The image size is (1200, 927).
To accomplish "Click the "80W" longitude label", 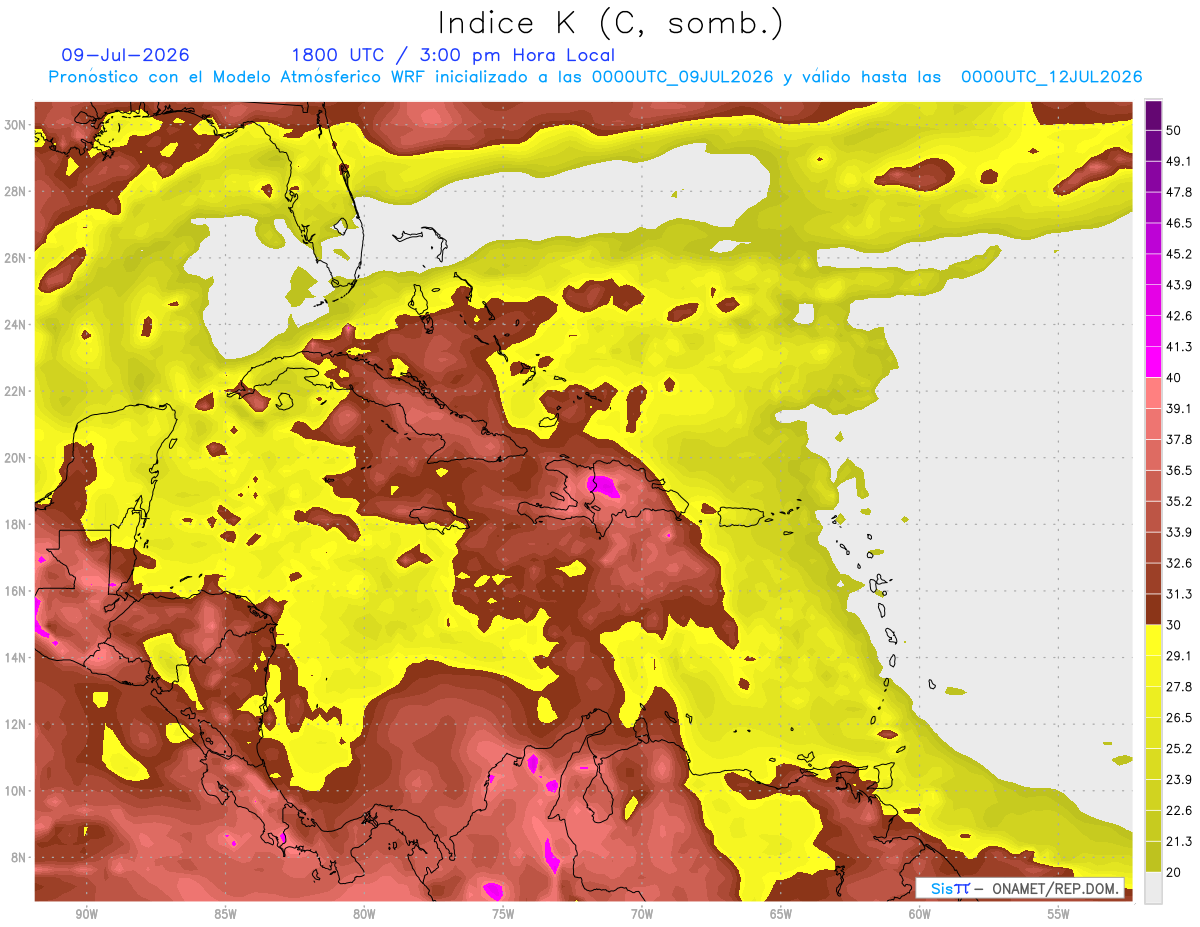I will pyautogui.click(x=364, y=914).
